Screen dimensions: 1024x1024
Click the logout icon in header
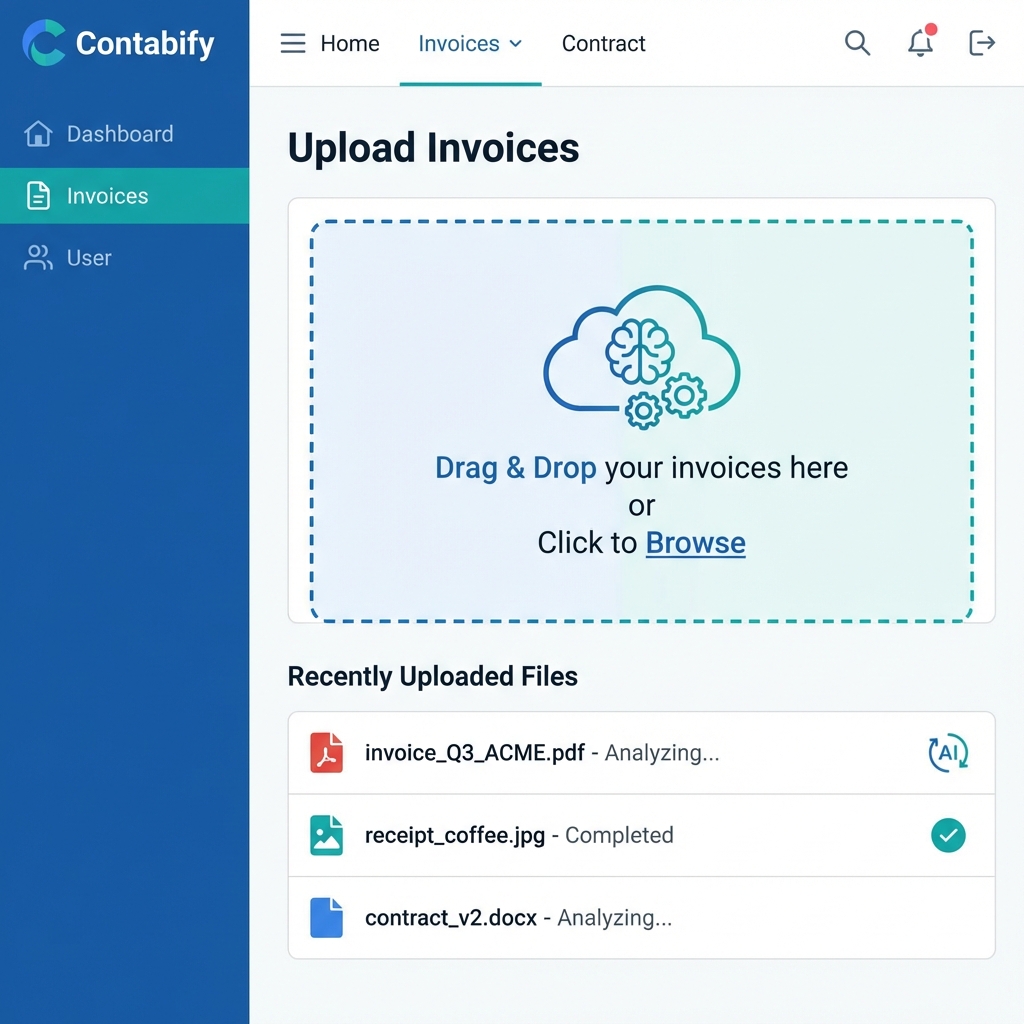point(982,43)
